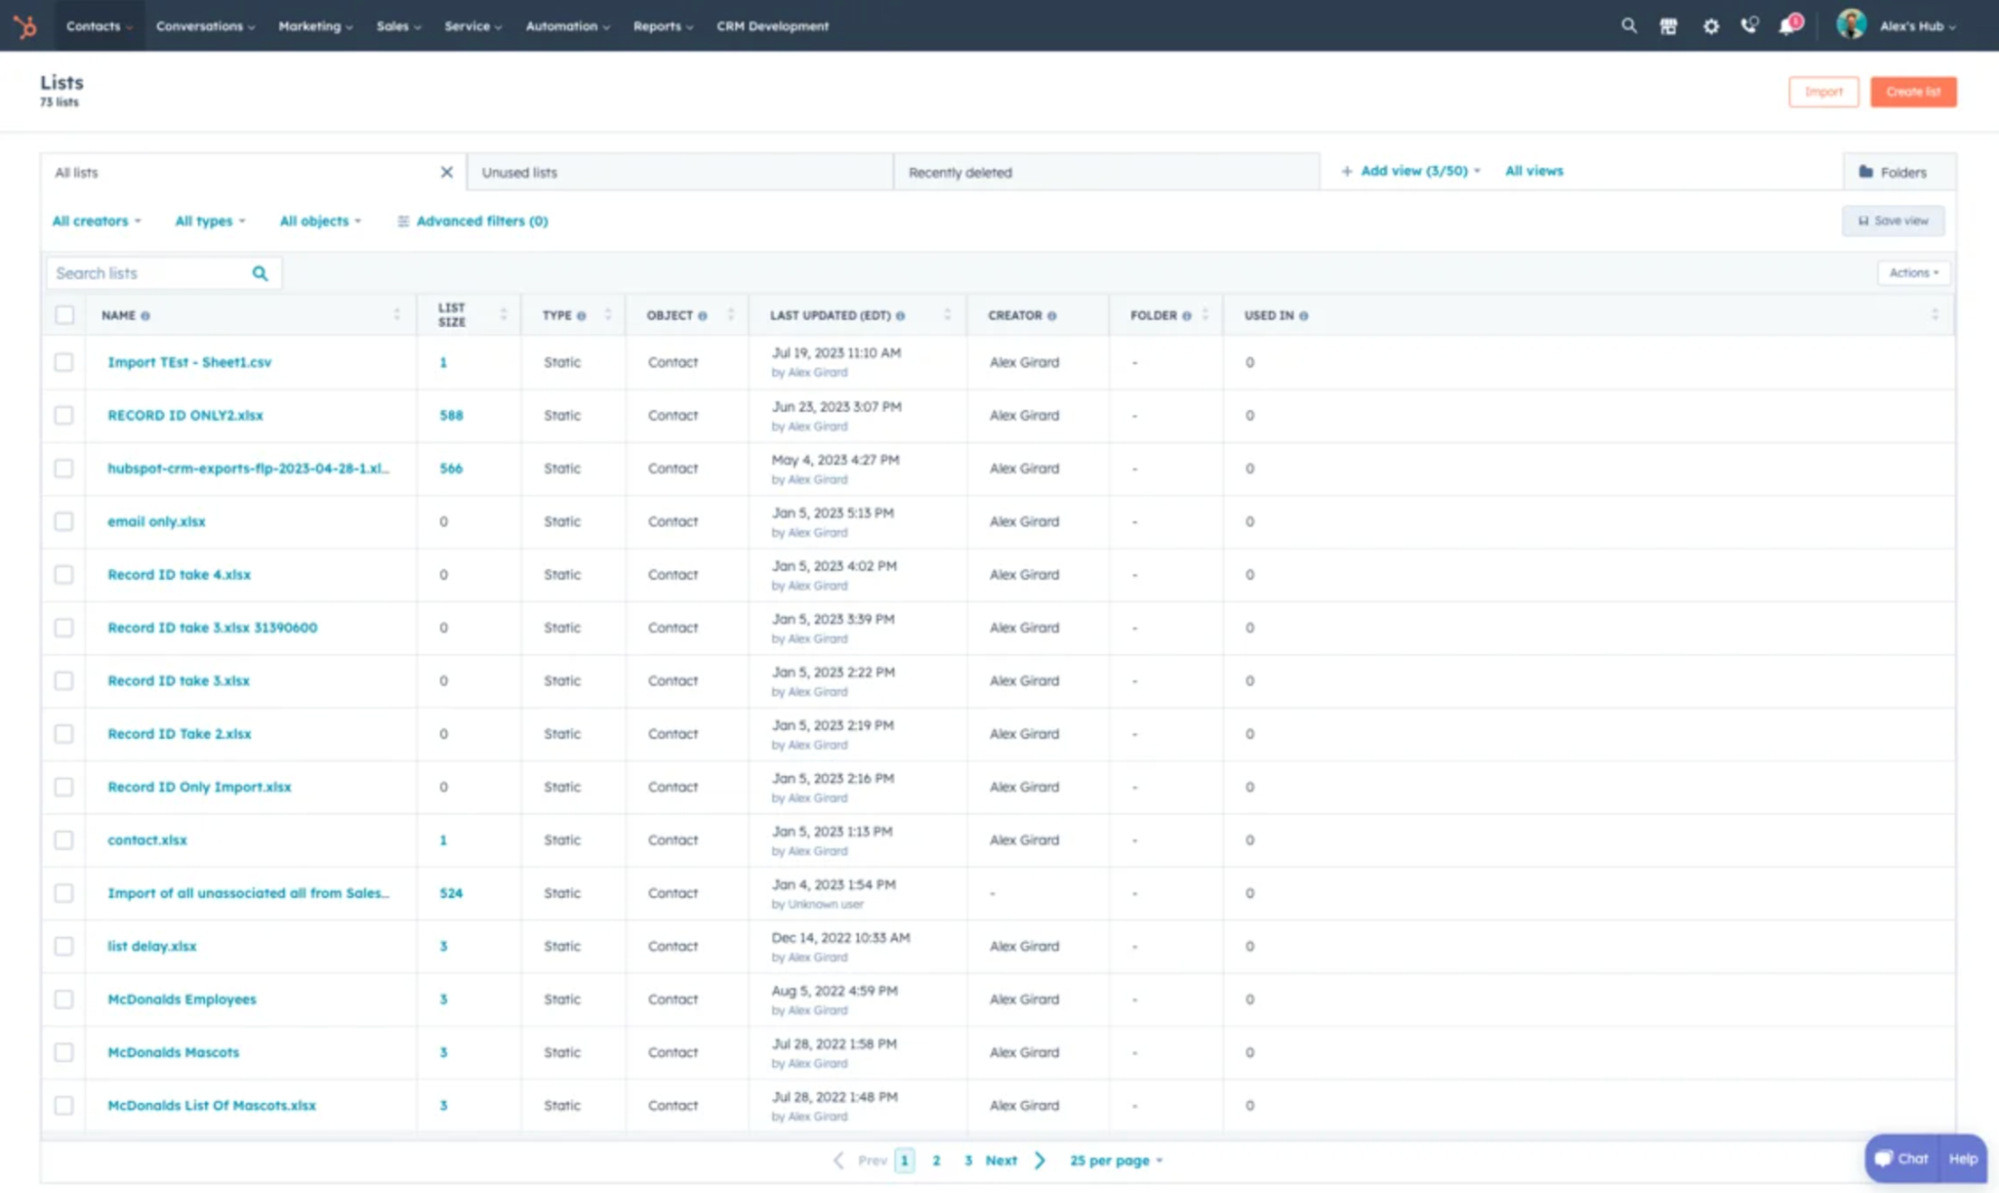Click the info icon next to NAME

(145, 316)
